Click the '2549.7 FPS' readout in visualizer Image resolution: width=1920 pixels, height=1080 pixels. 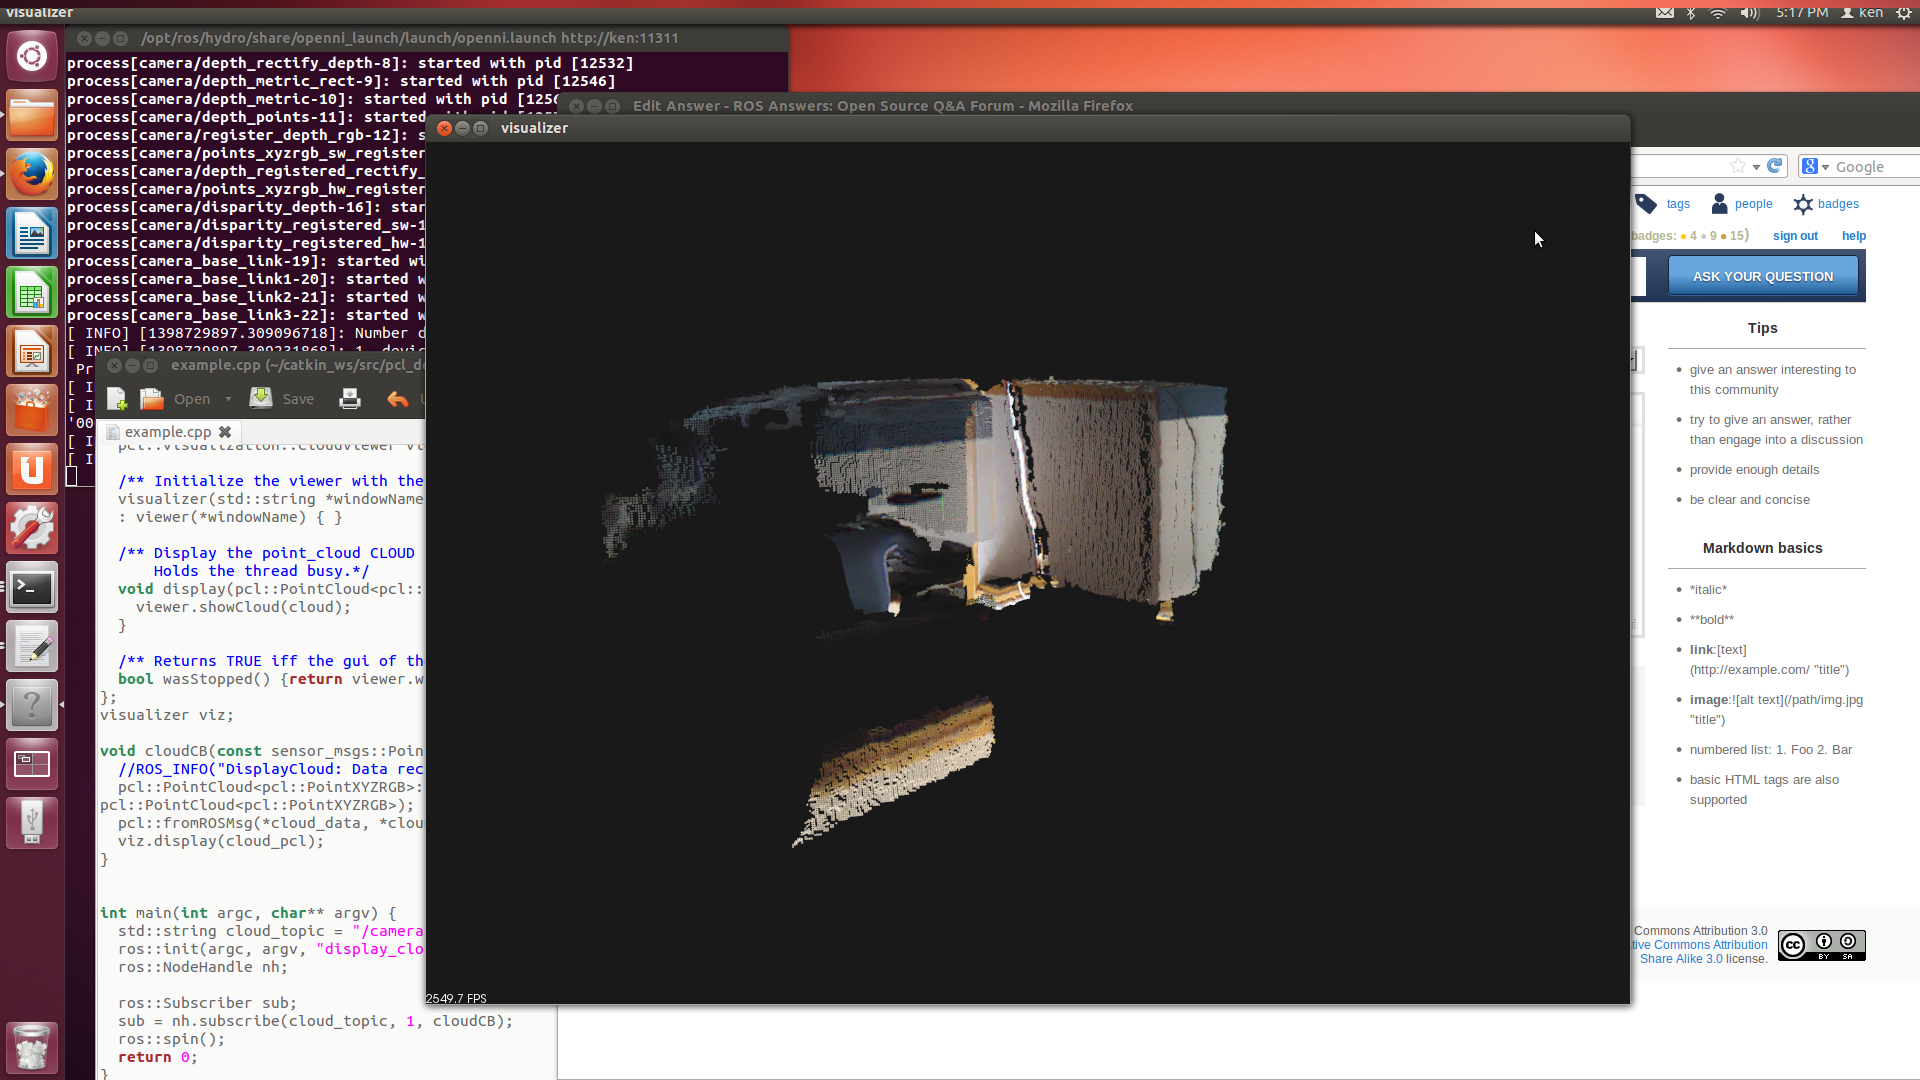456,998
